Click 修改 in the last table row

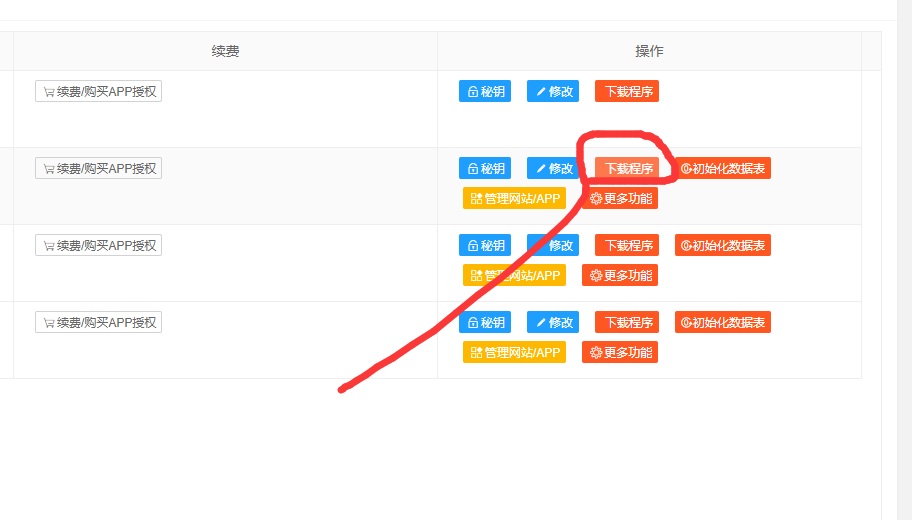[x=553, y=322]
